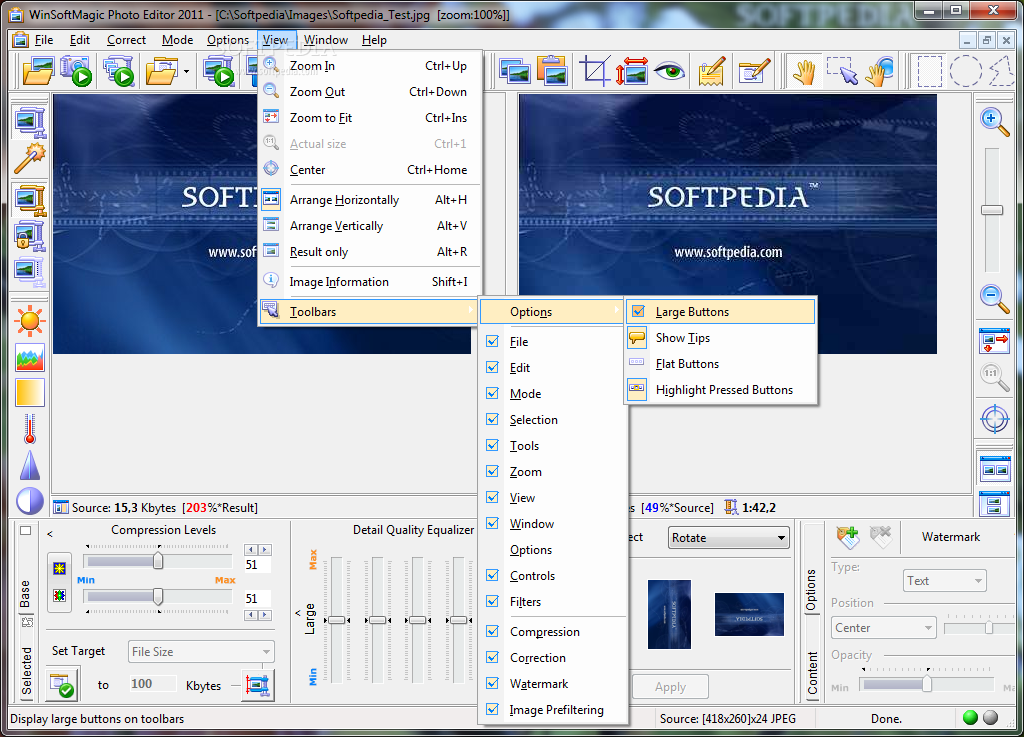Click the arrange horizontally icon on right panel

pyautogui.click(x=995, y=469)
